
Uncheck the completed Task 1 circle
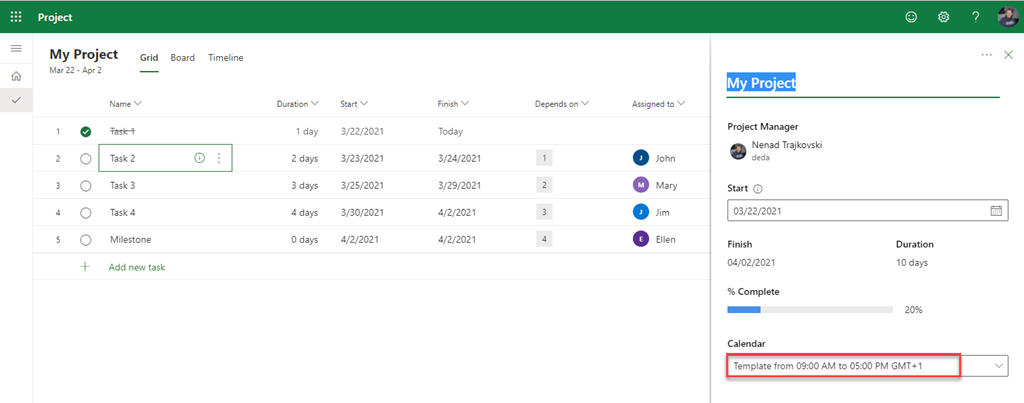click(86, 131)
